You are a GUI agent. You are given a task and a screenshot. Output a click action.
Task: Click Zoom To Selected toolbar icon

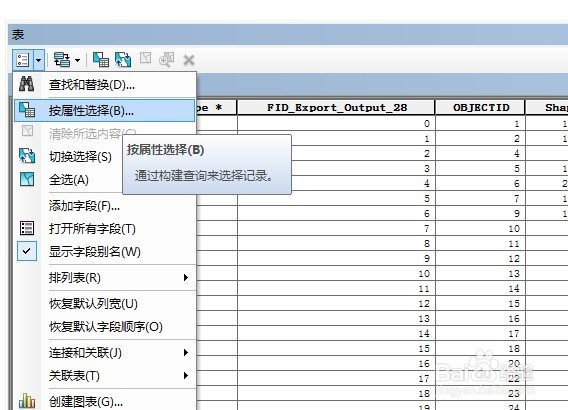167,60
